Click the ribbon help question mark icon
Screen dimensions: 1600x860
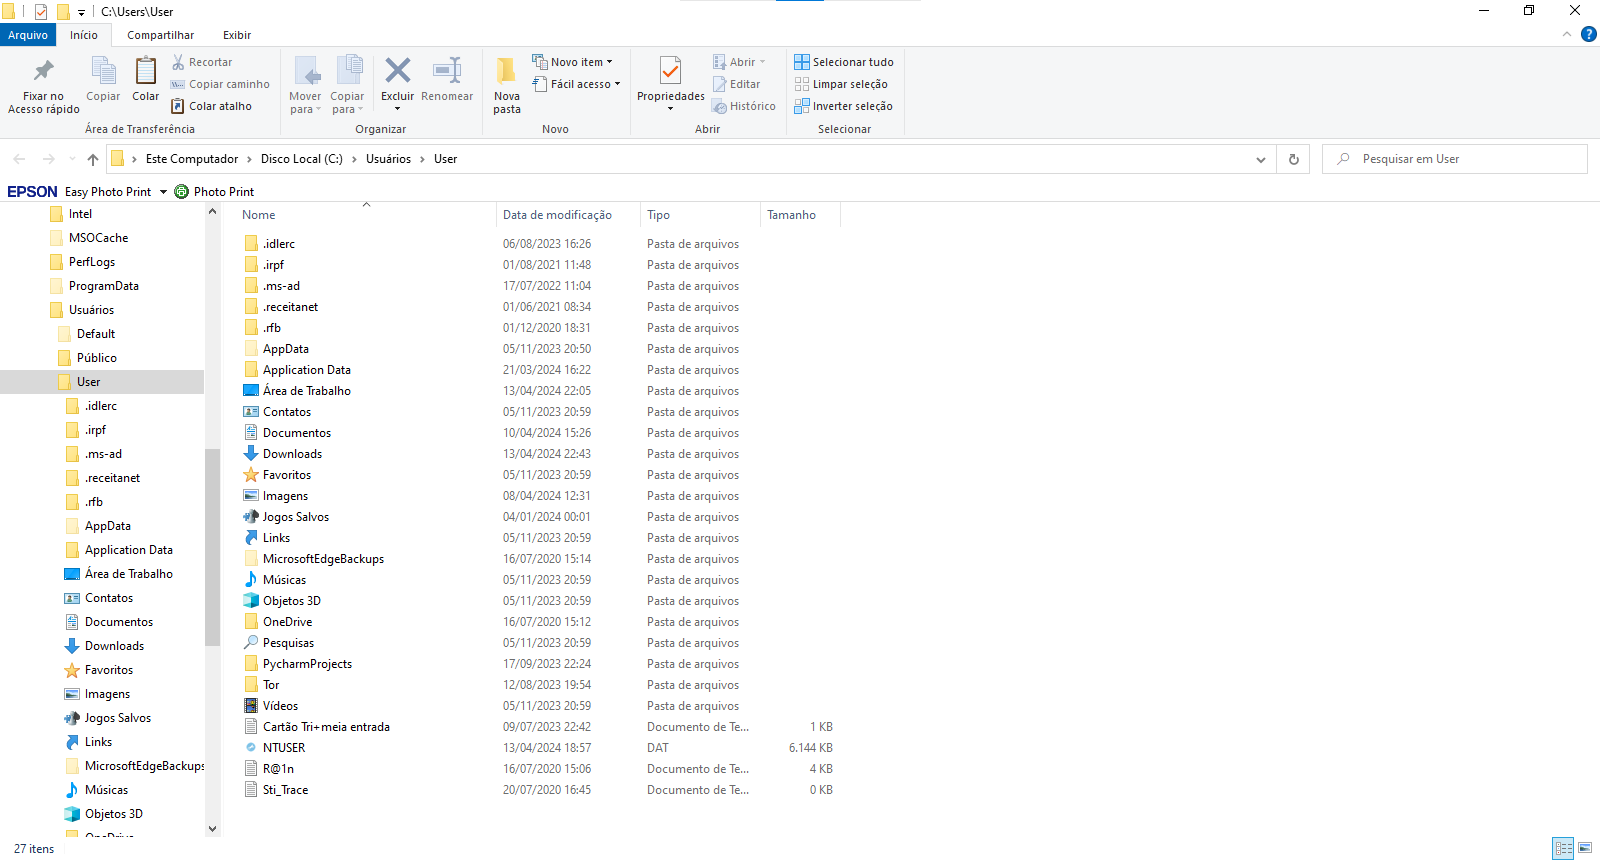click(1588, 34)
